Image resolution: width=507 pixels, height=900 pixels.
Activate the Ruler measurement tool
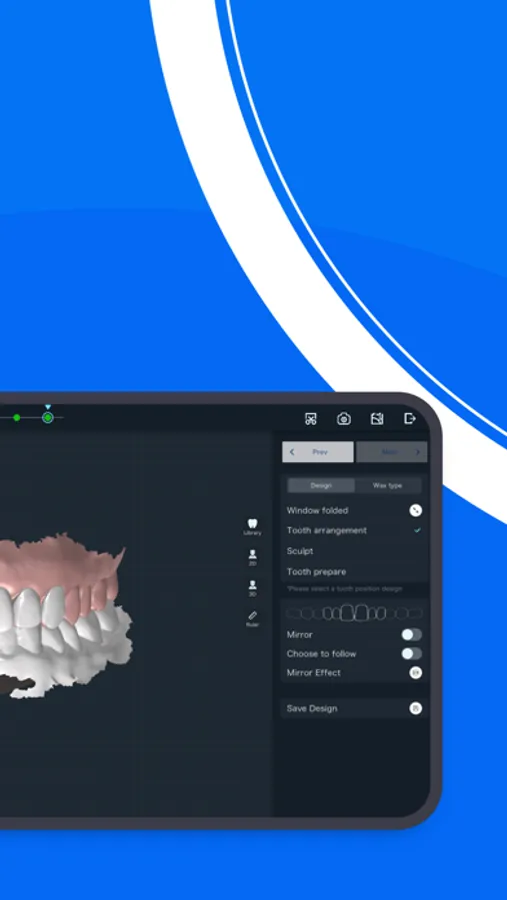tap(252, 619)
